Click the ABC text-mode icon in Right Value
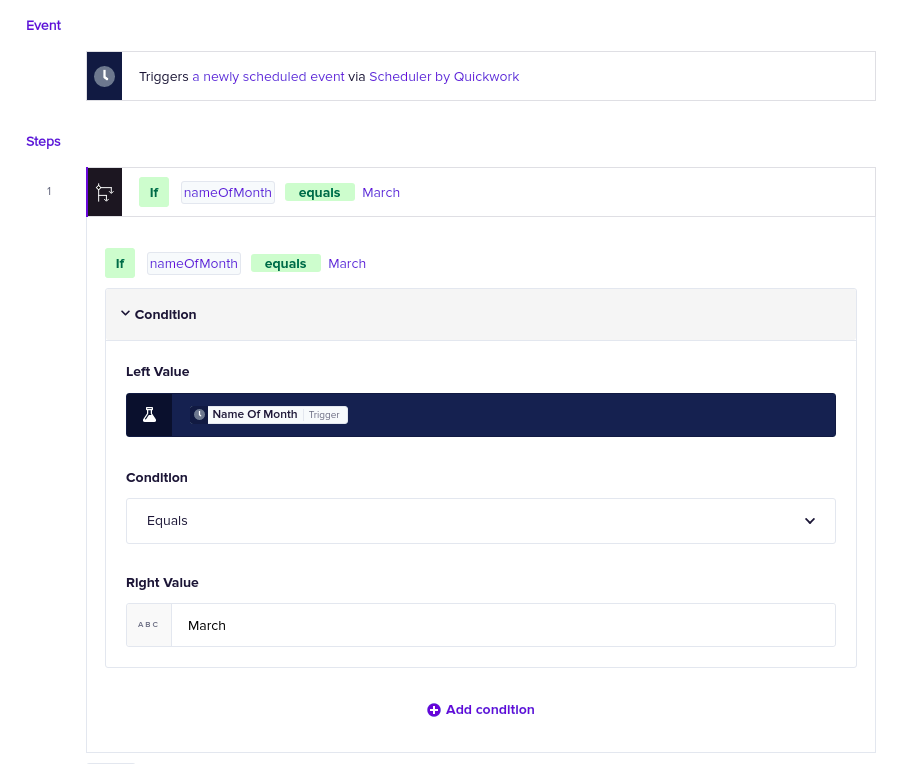The width and height of the screenshot is (900, 764). 149,625
